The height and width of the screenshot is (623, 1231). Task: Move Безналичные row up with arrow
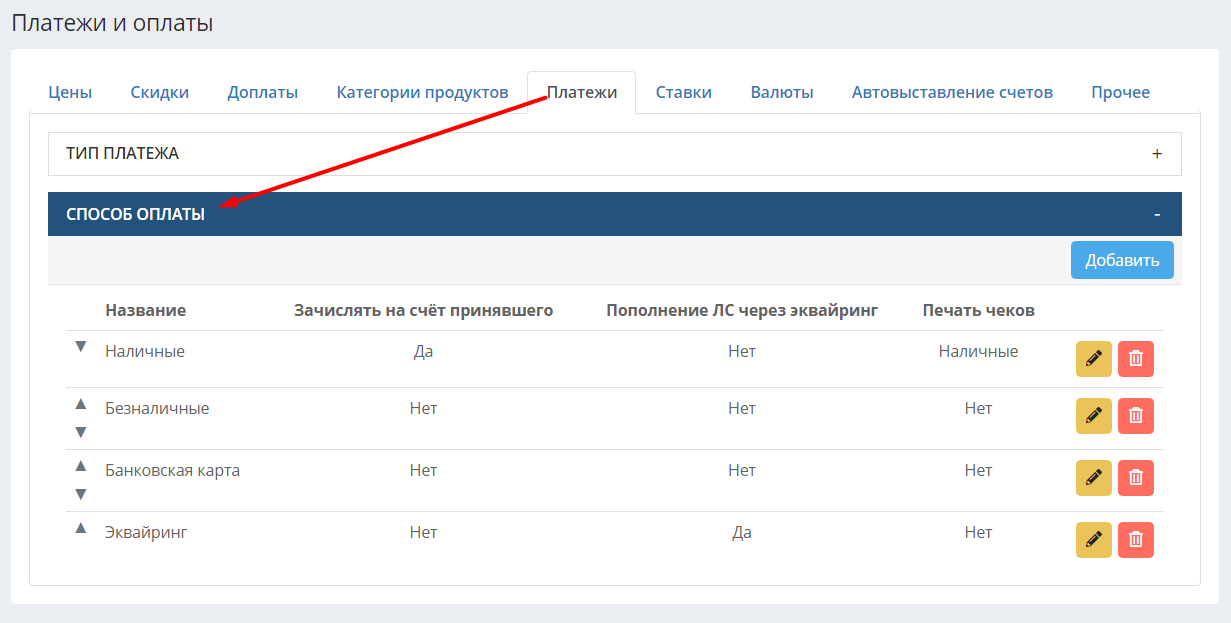[81, 404]
